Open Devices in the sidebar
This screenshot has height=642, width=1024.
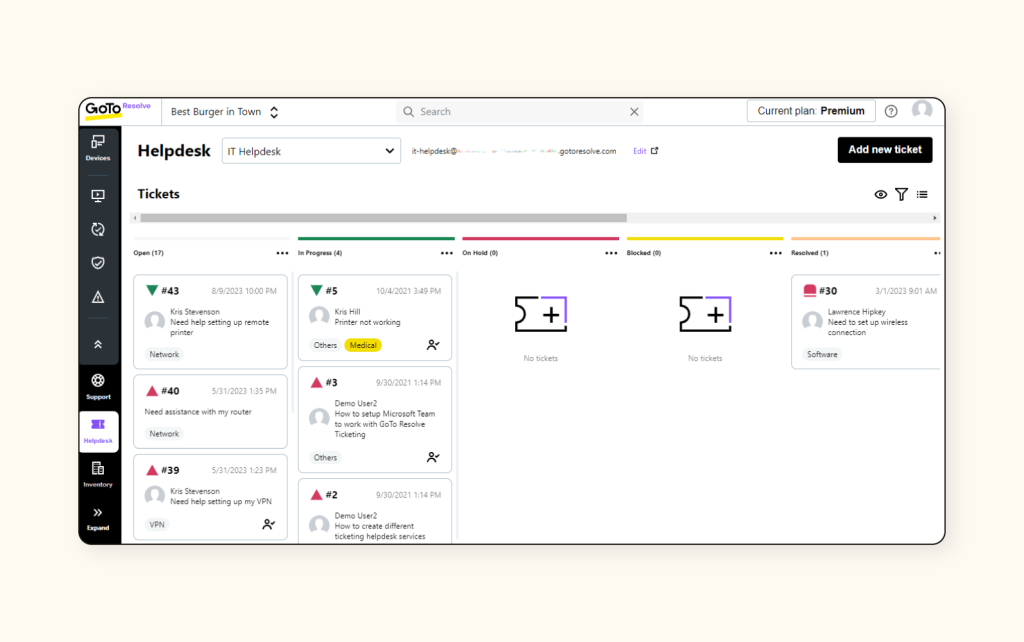[x=98, y=147]
